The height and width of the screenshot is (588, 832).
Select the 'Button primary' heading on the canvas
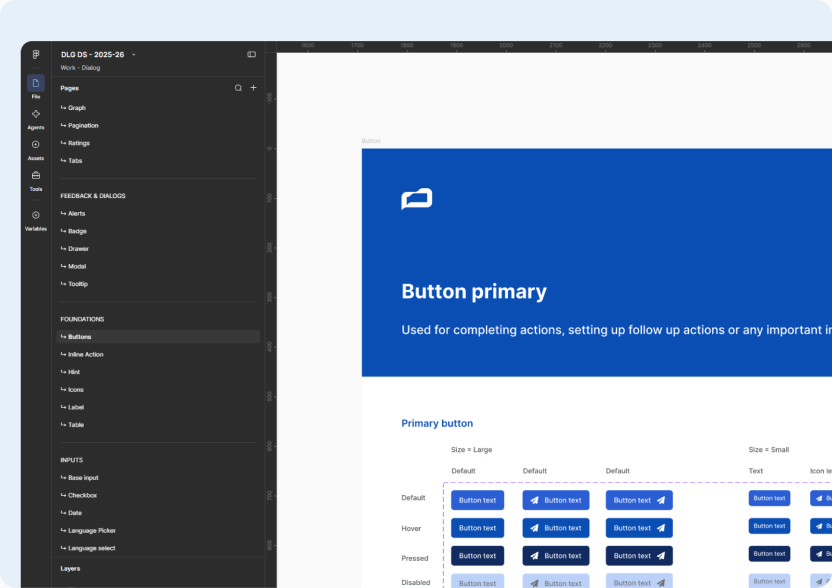coord(474,291)
